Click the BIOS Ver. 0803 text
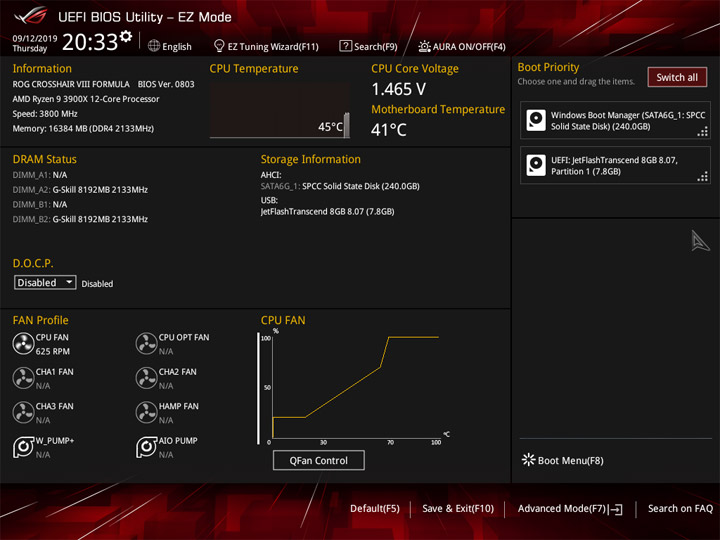Image resolution: width=720 pixels, height=540 pixels. [x=166, y=84]
